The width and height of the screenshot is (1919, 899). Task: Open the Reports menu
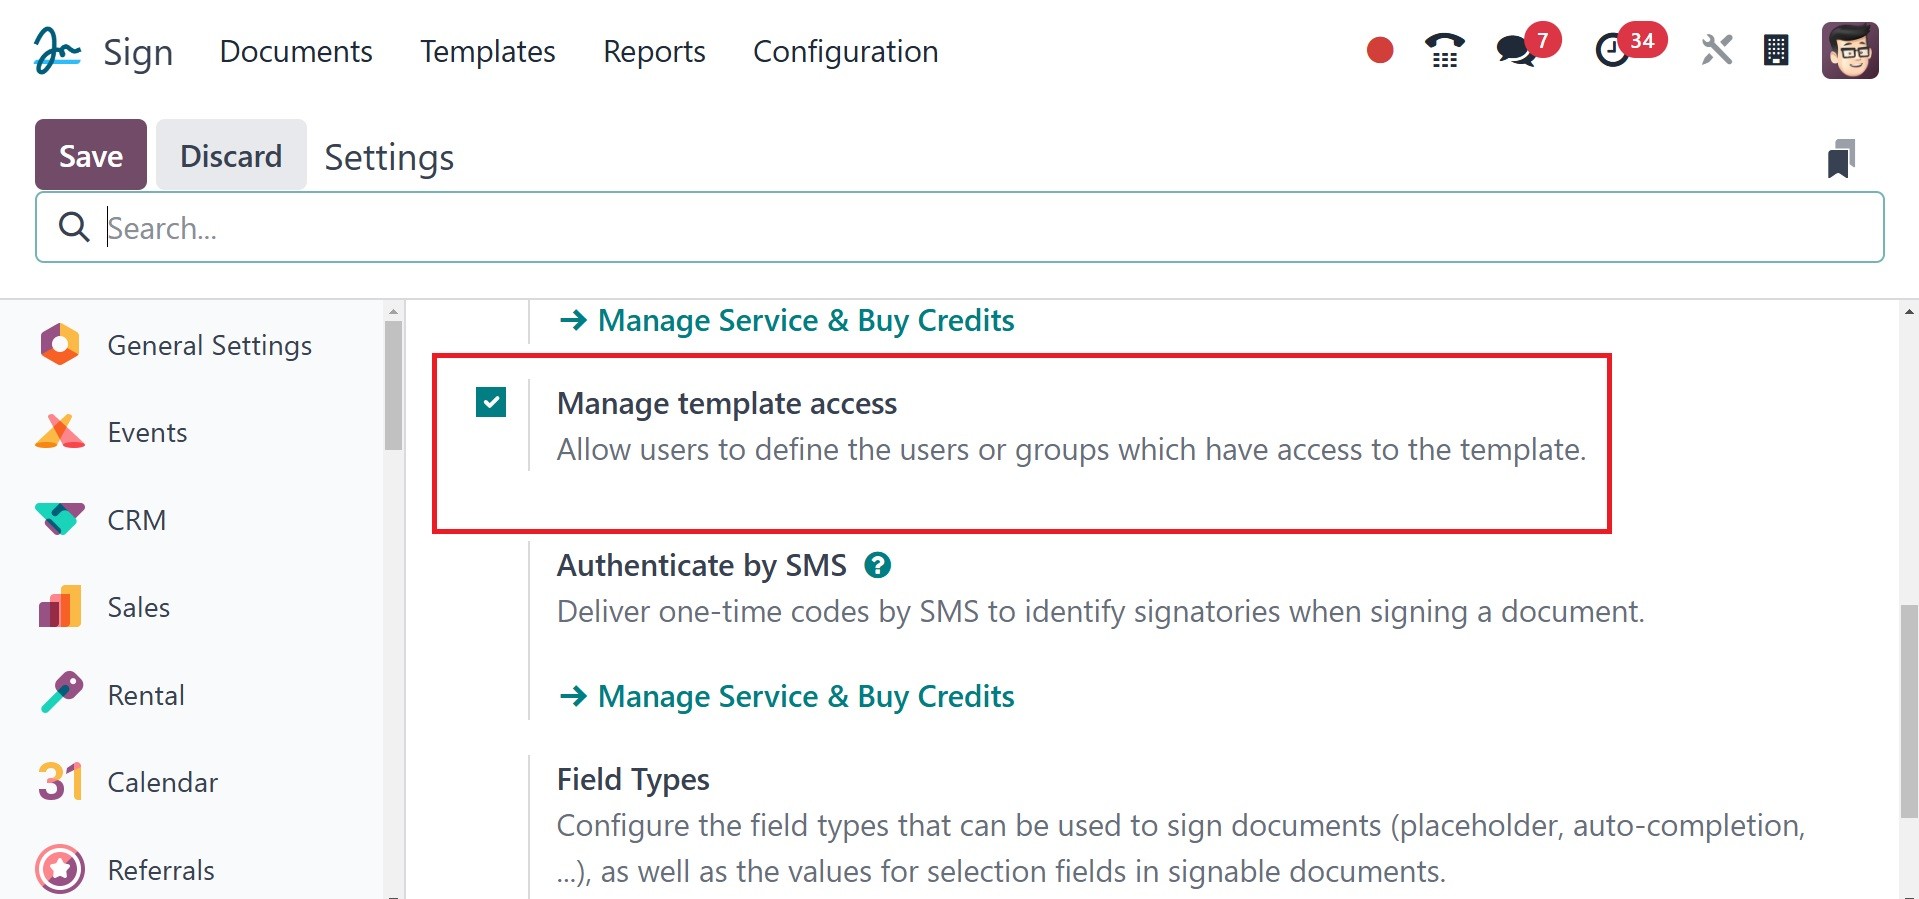click(654, 51)
